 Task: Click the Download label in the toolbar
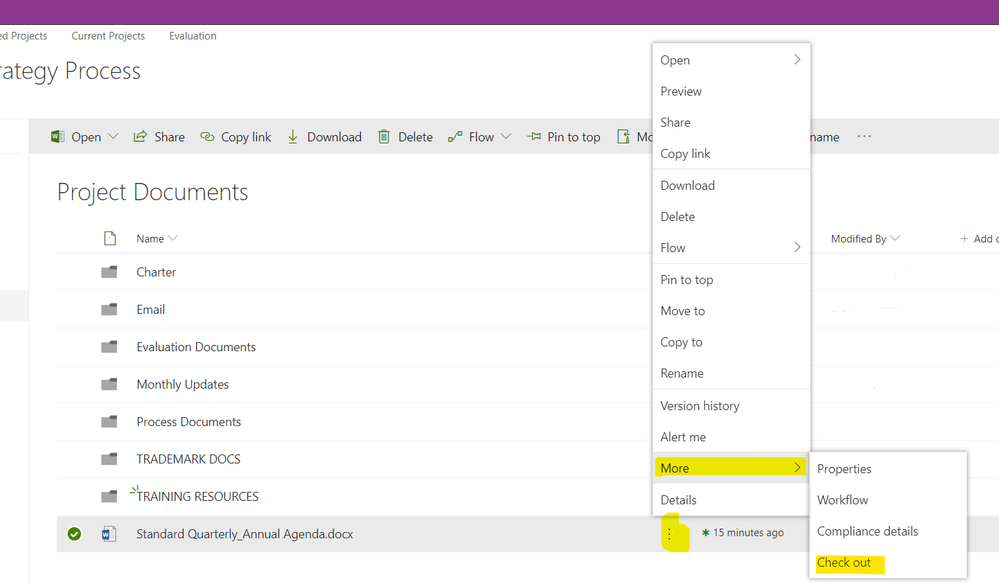pyautogui.click(x=334, y=137)
